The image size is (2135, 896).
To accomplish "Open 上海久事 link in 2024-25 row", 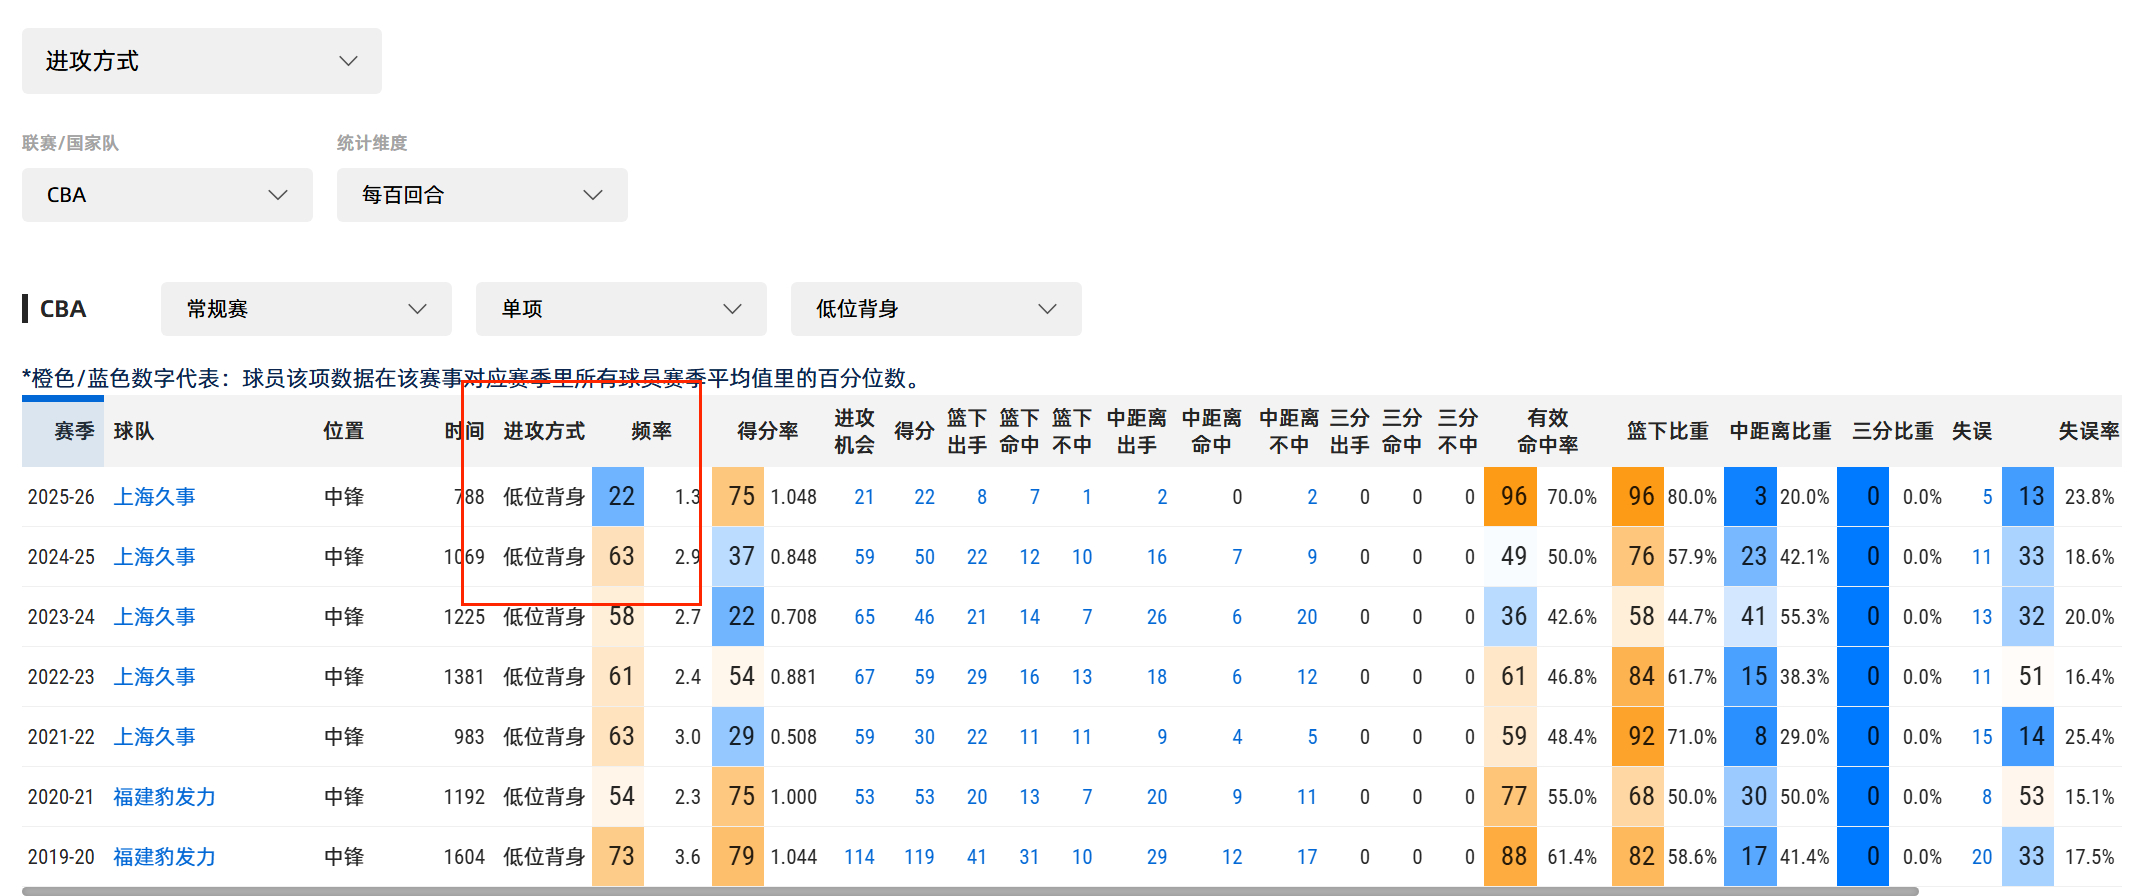I will (154, 557).
